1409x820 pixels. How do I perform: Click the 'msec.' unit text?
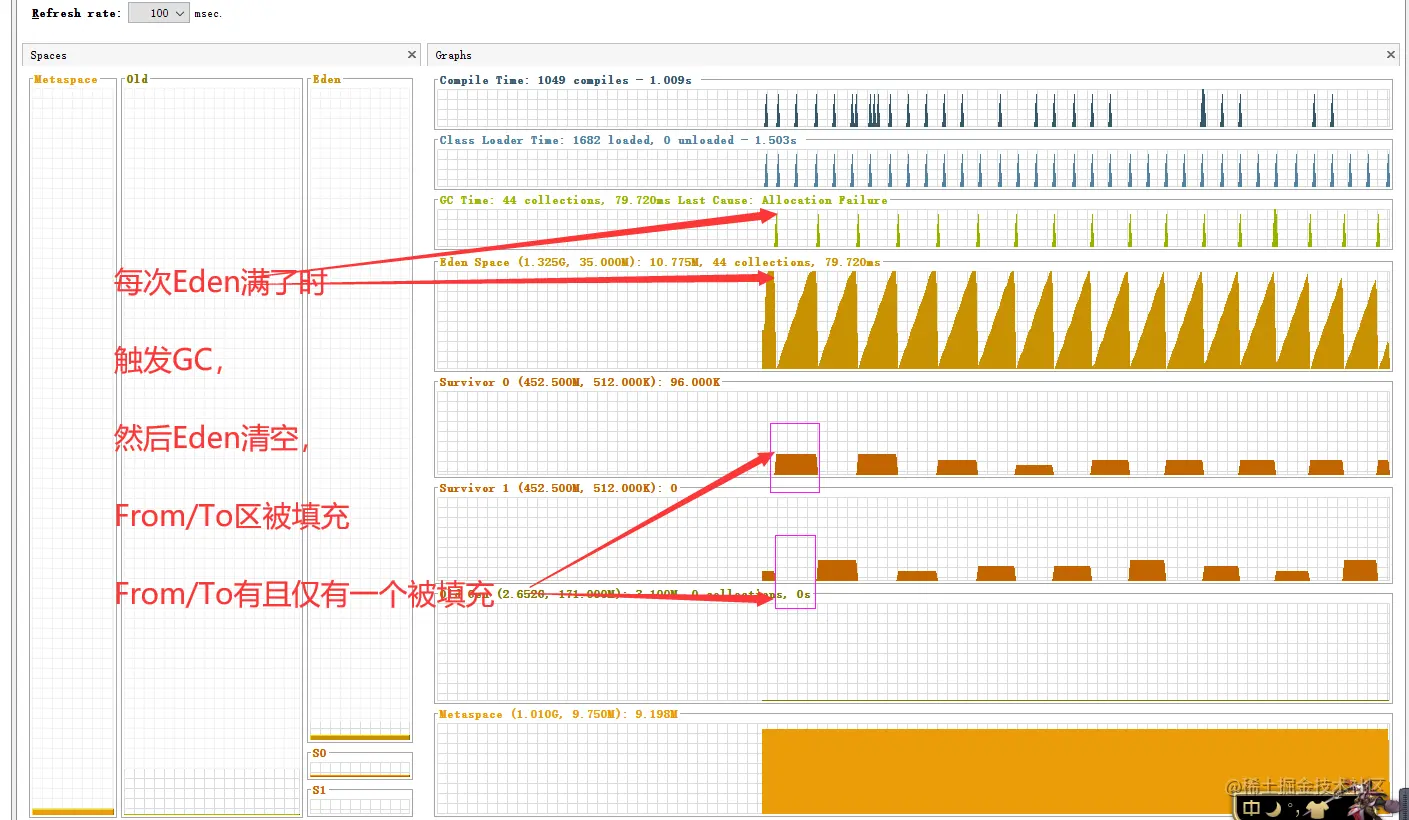209,14
